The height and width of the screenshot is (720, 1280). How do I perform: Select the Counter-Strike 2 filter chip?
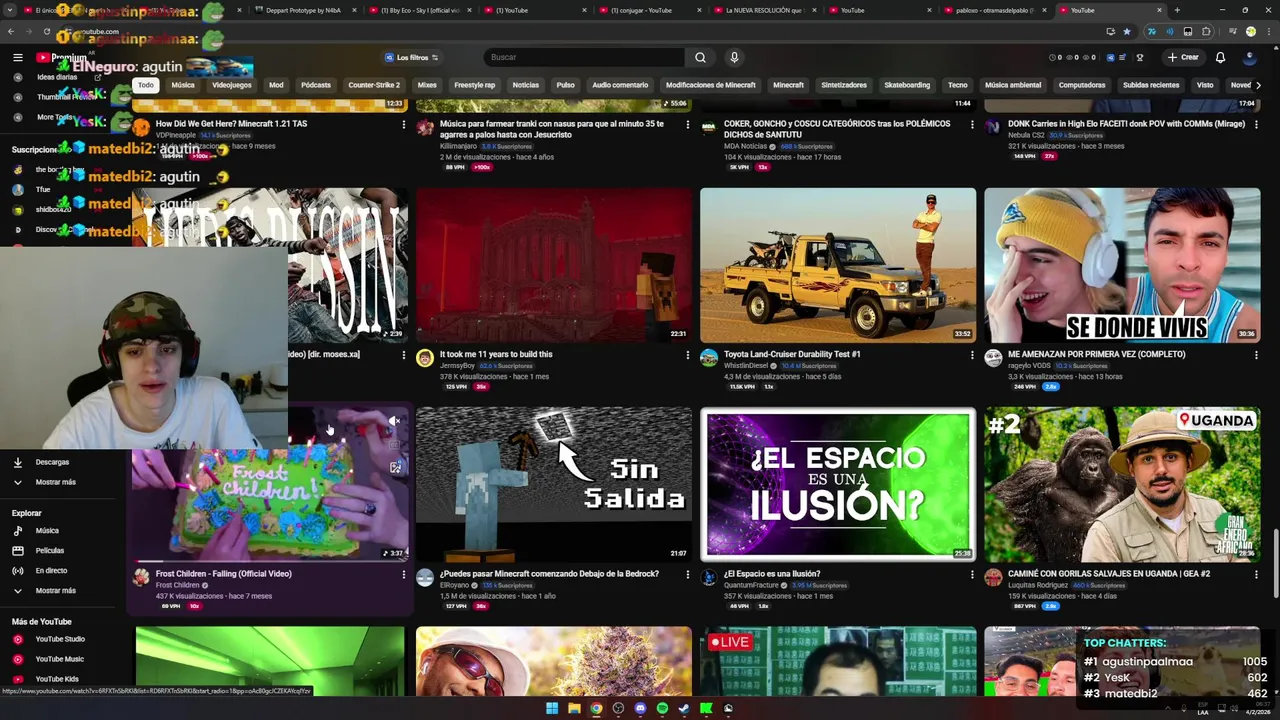click(374, 85)
